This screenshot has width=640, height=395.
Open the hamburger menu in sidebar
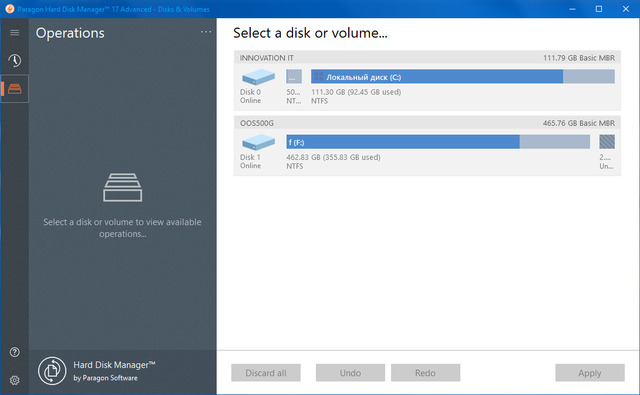click(x=14, y=33)
